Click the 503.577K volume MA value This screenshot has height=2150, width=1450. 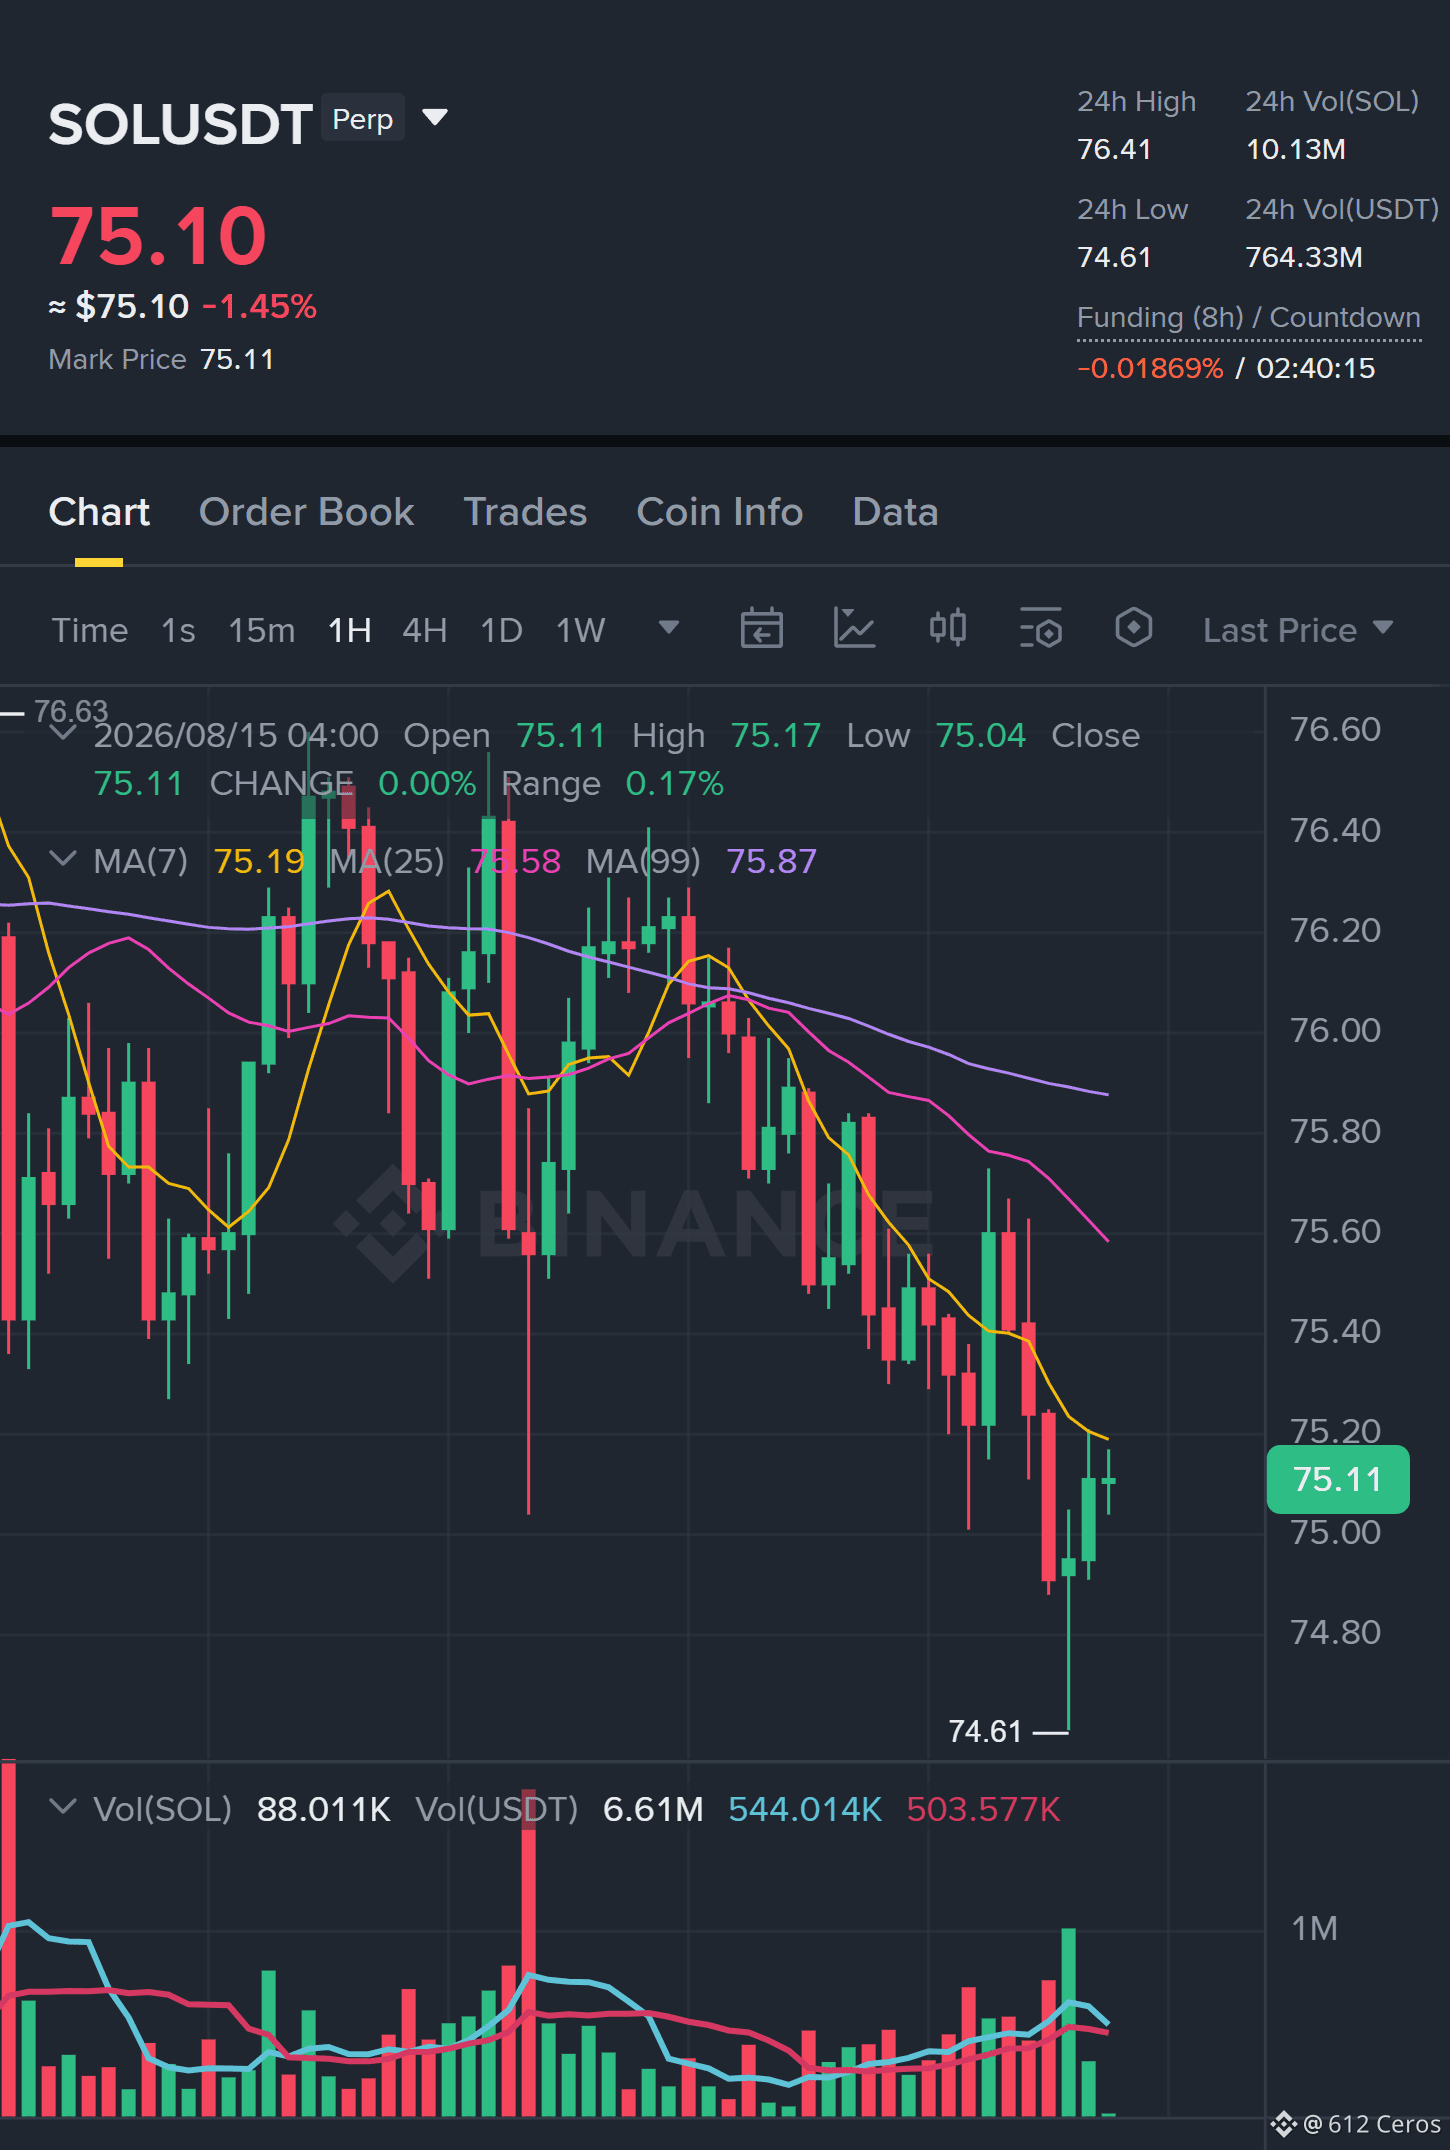click(984, 1809)
